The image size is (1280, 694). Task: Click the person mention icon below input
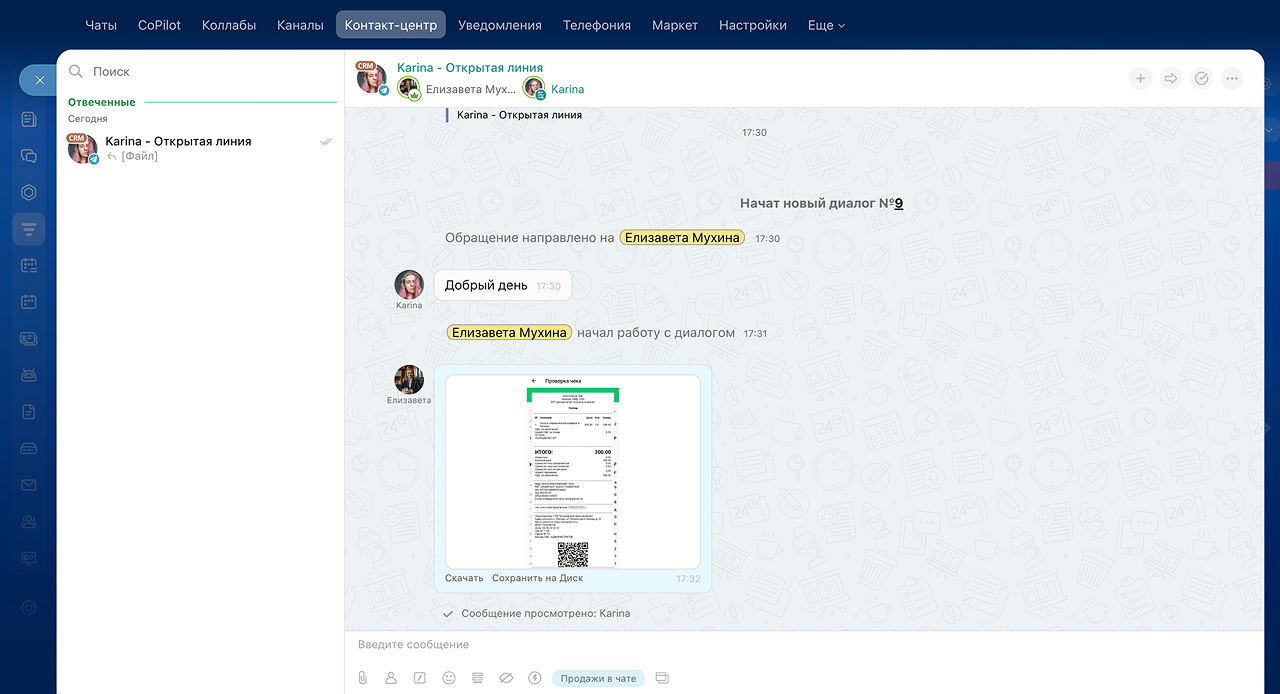tap(391, 678)
